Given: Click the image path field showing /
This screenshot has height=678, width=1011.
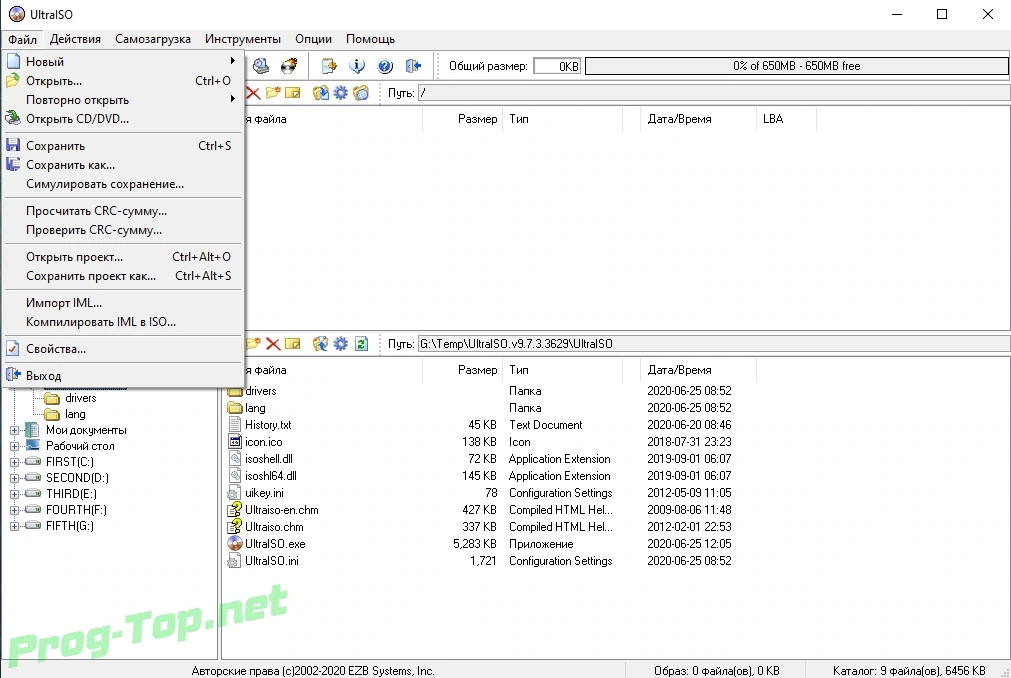Looking at the screenshot, I should [713, 93].
